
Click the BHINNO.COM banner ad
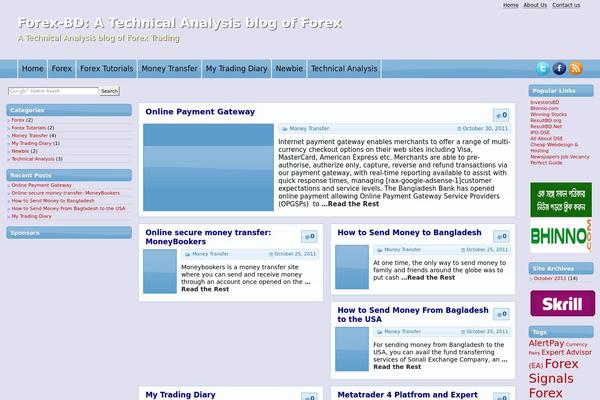pyautogui.click(x=561, y=217)
